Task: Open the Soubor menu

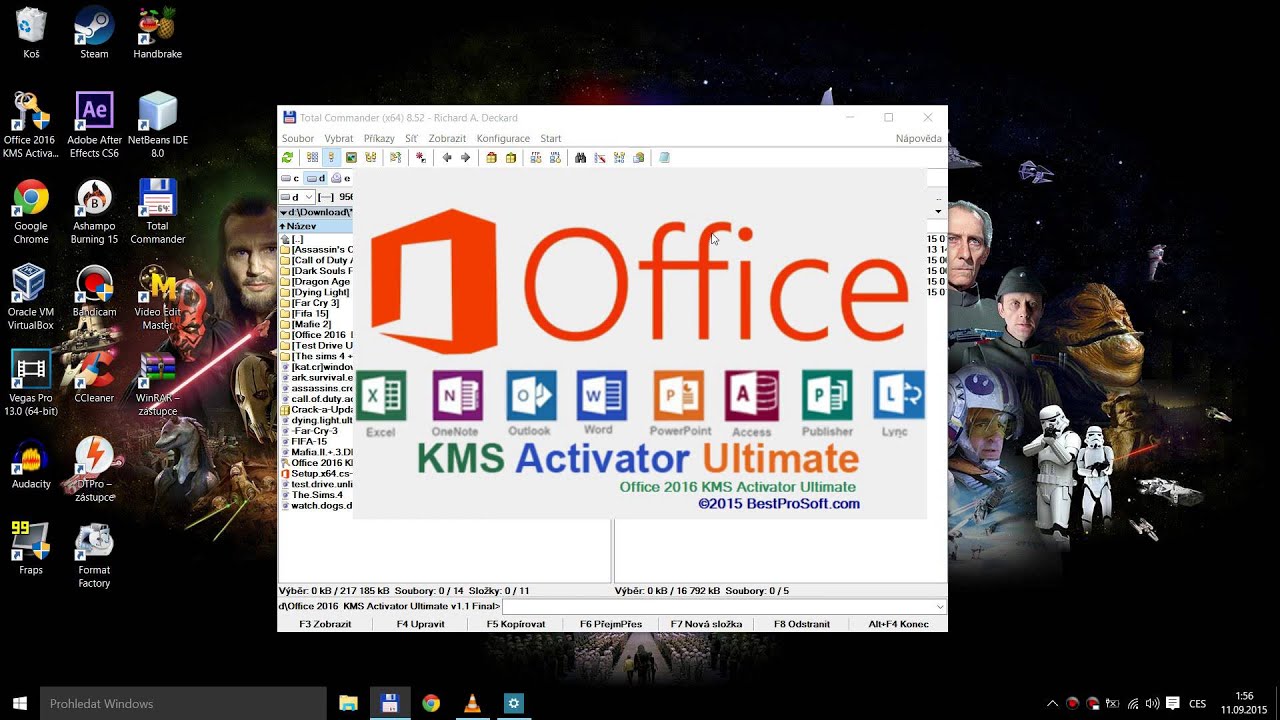Action: tap(298, 139)
